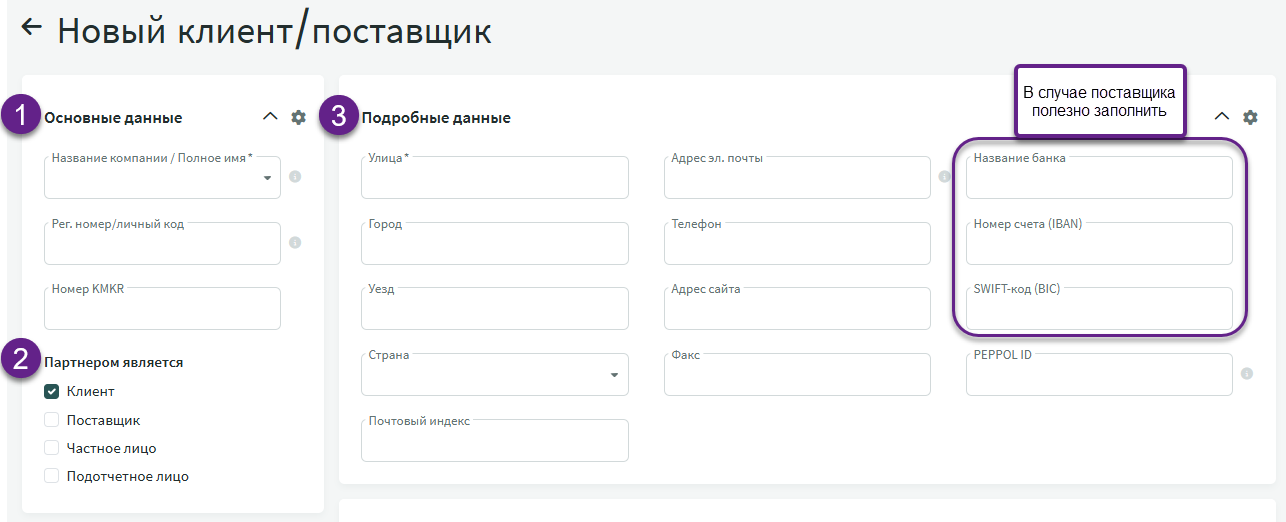
Task: Click info icon beside Адрес эл. почты
Action: point(945,177)
